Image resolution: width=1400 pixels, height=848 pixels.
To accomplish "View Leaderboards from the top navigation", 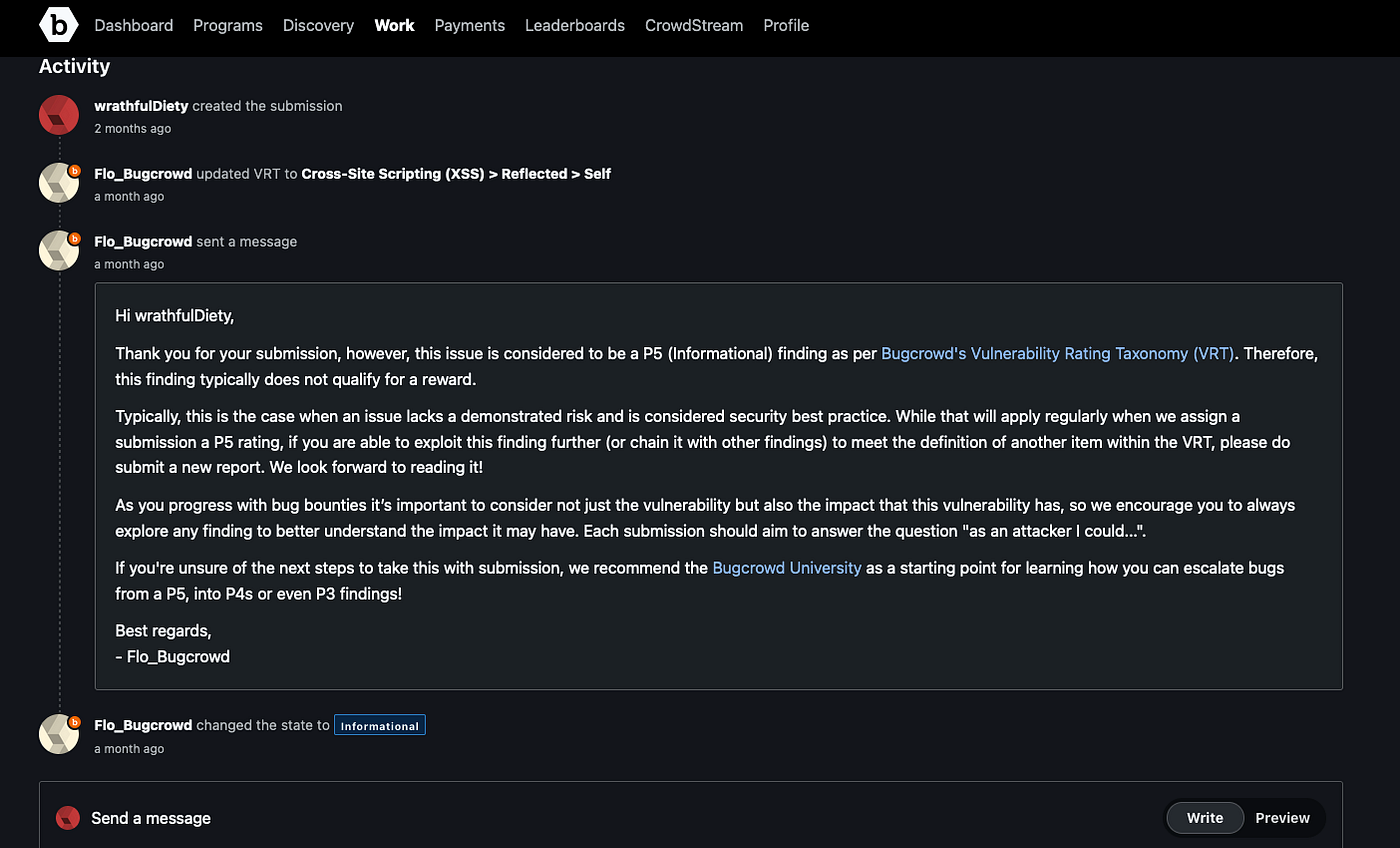I will click(575, 25).
